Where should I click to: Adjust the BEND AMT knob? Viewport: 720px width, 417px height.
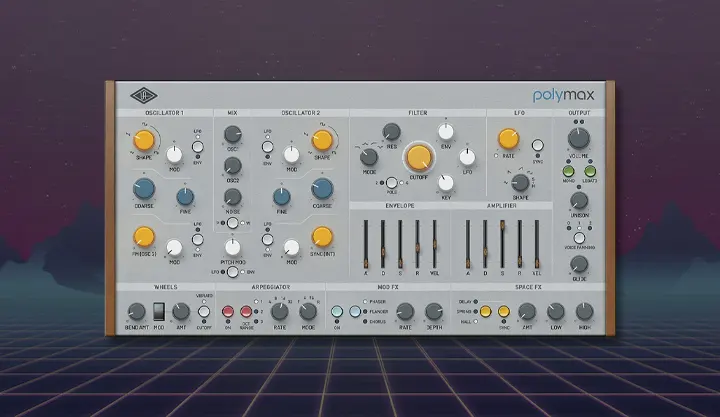[x=136, y=312]
